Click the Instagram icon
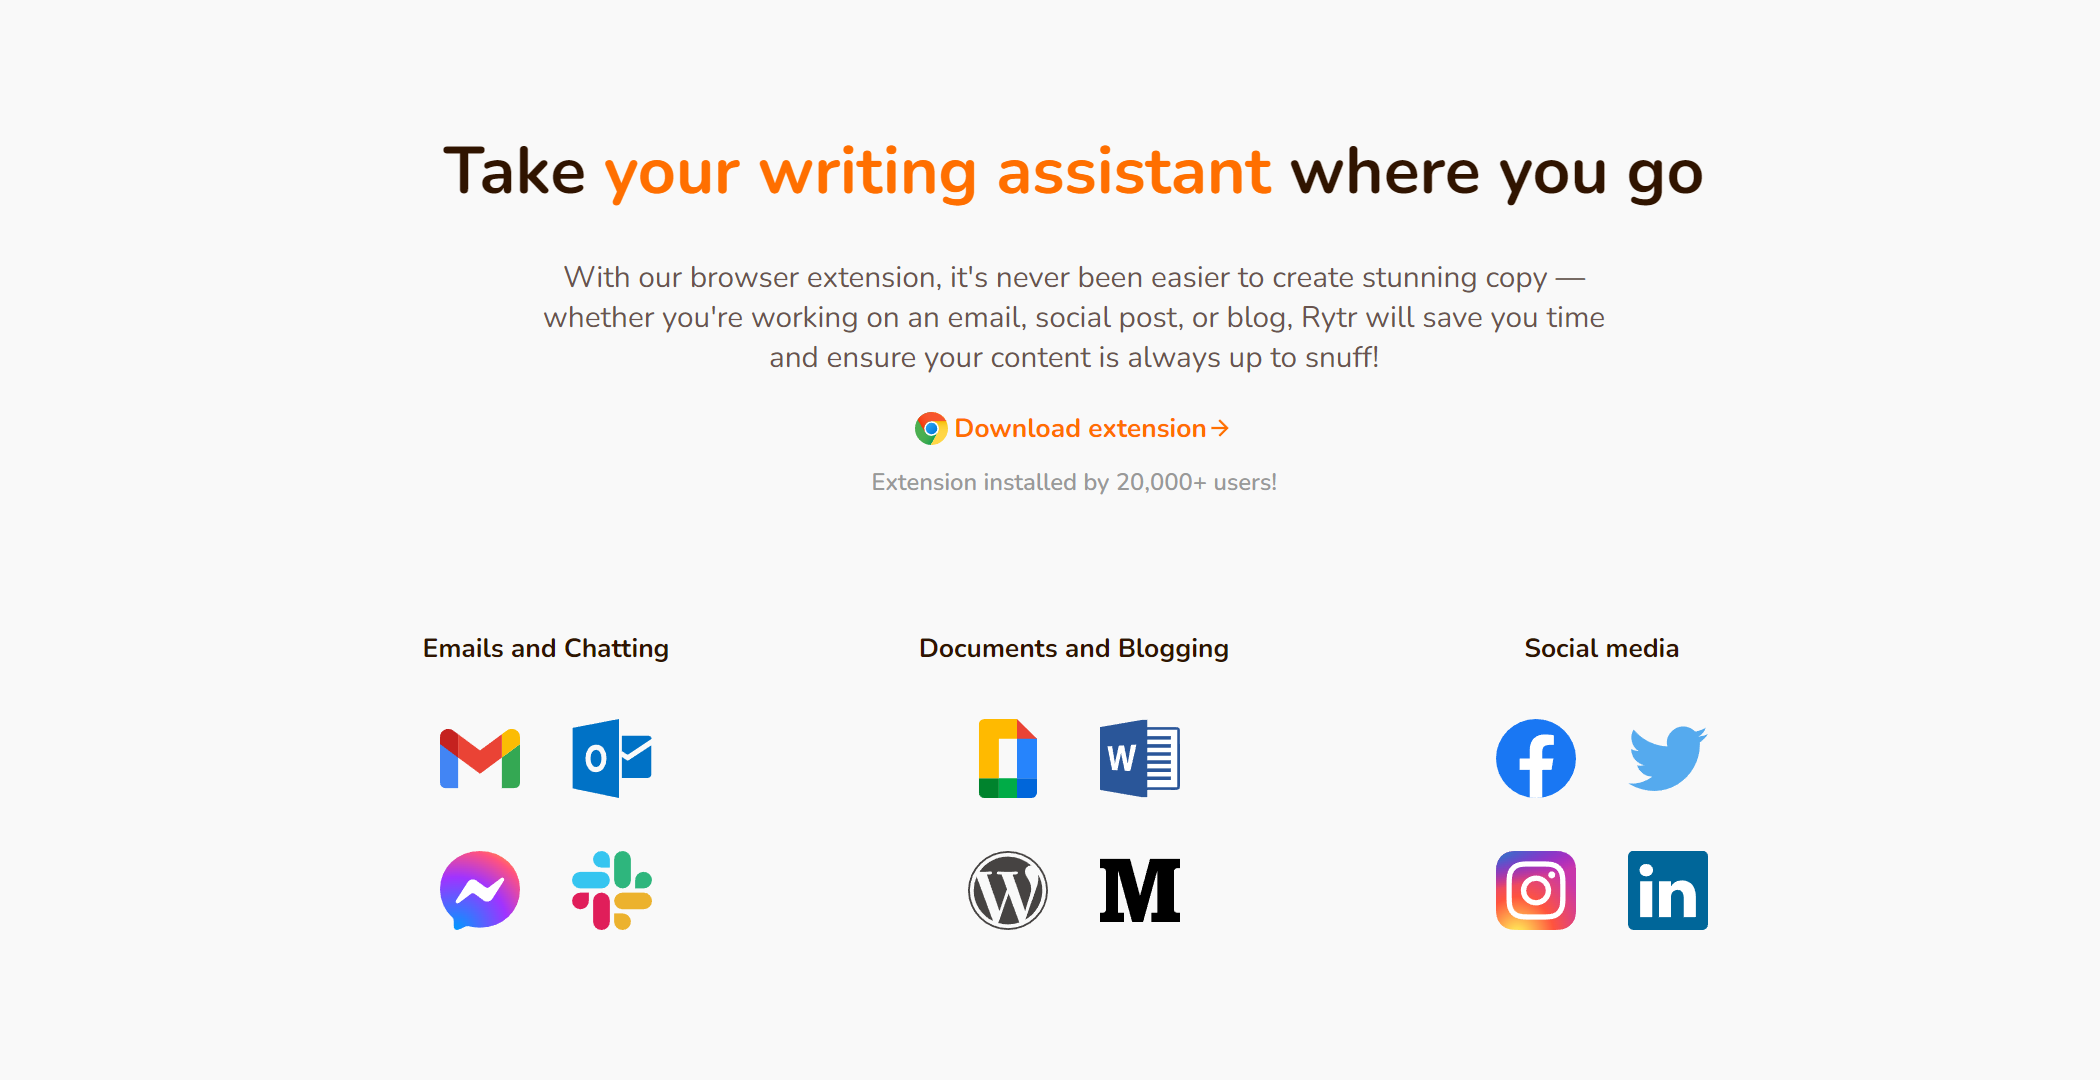This screenshot has height=1080, width=2100. click(x=1537, y=889)
